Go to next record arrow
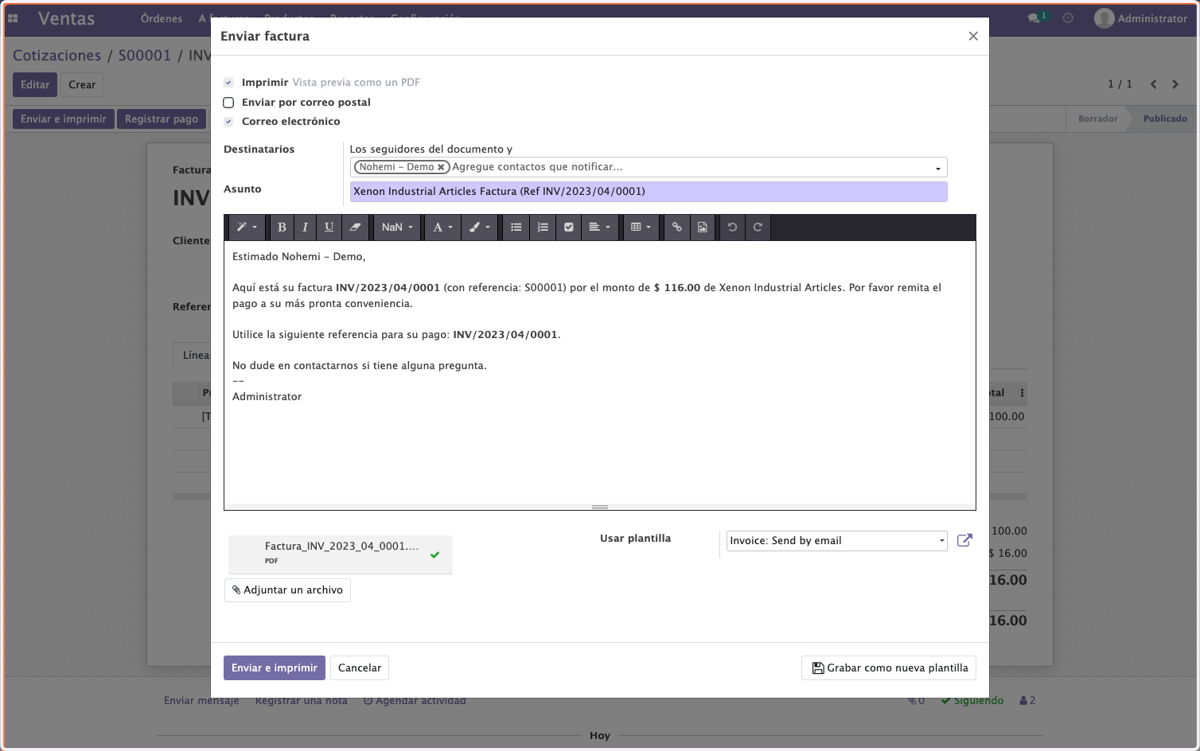1200x751 pixels. point(1176,85)
